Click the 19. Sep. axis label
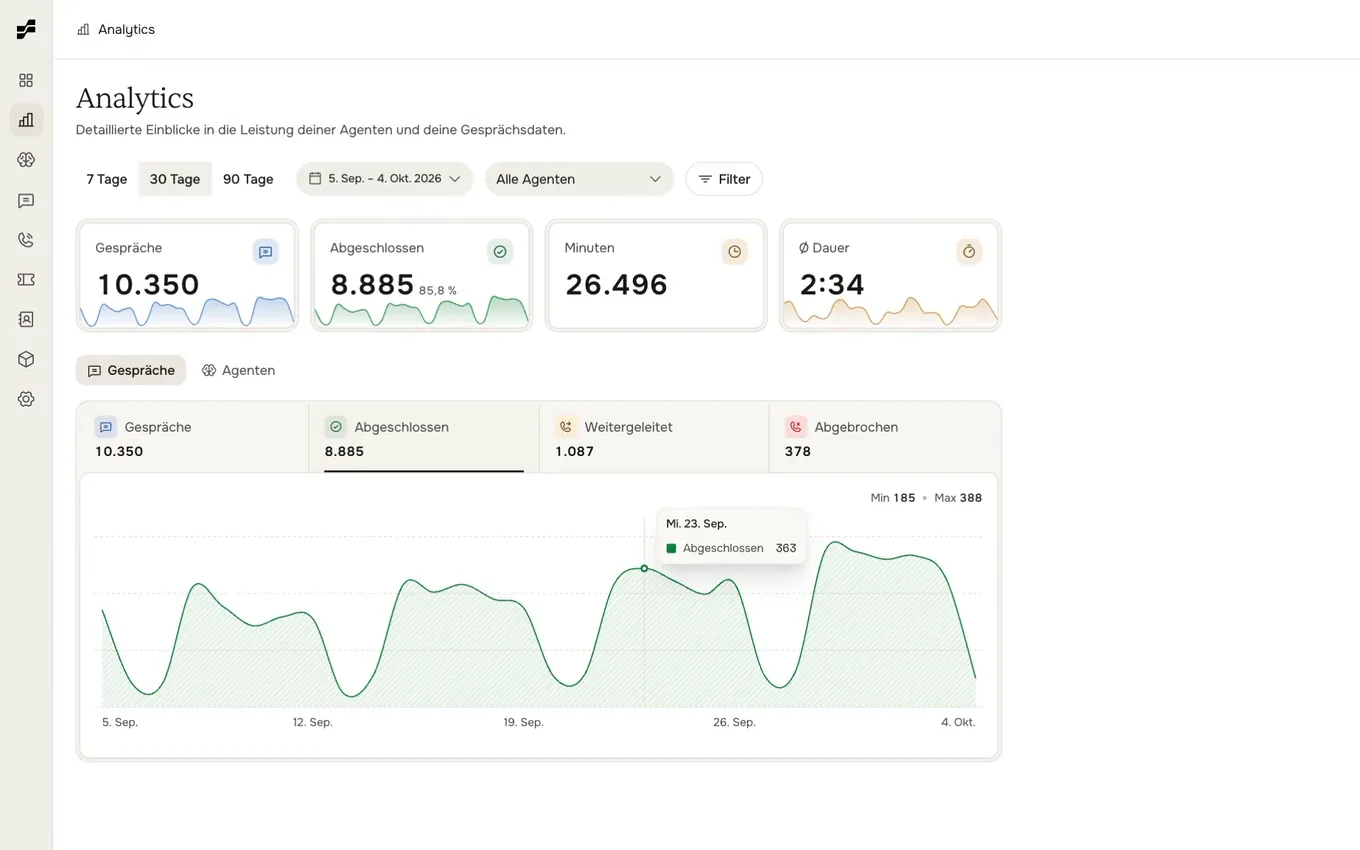The width and height of the screenshot is (1360, 850). pyautogui.click(x=523, y=722)
